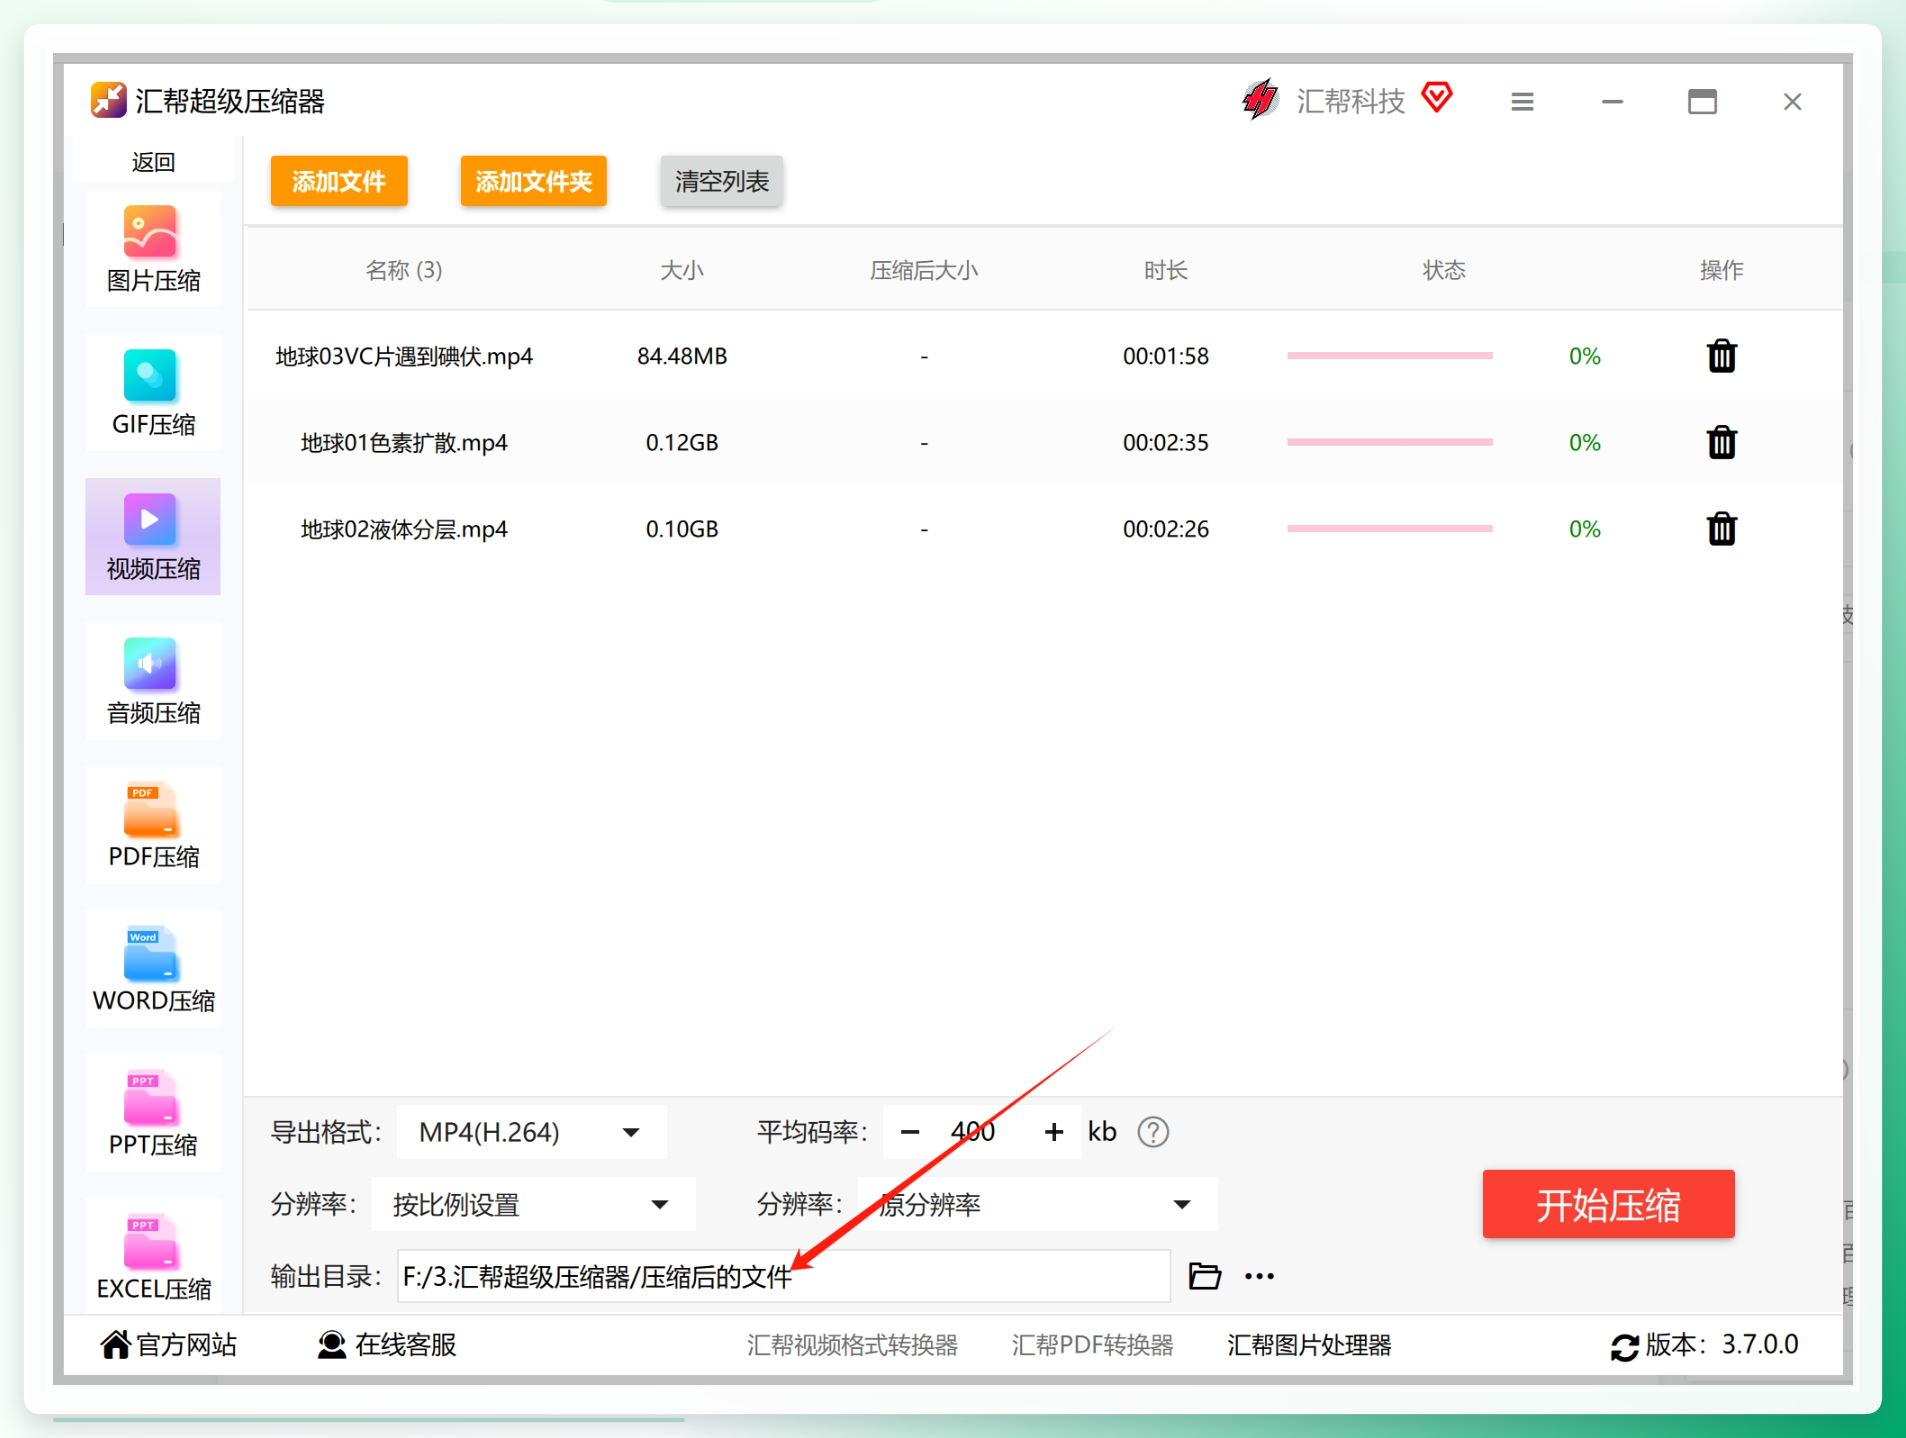Click the 操作 column header

(1721, 270)
